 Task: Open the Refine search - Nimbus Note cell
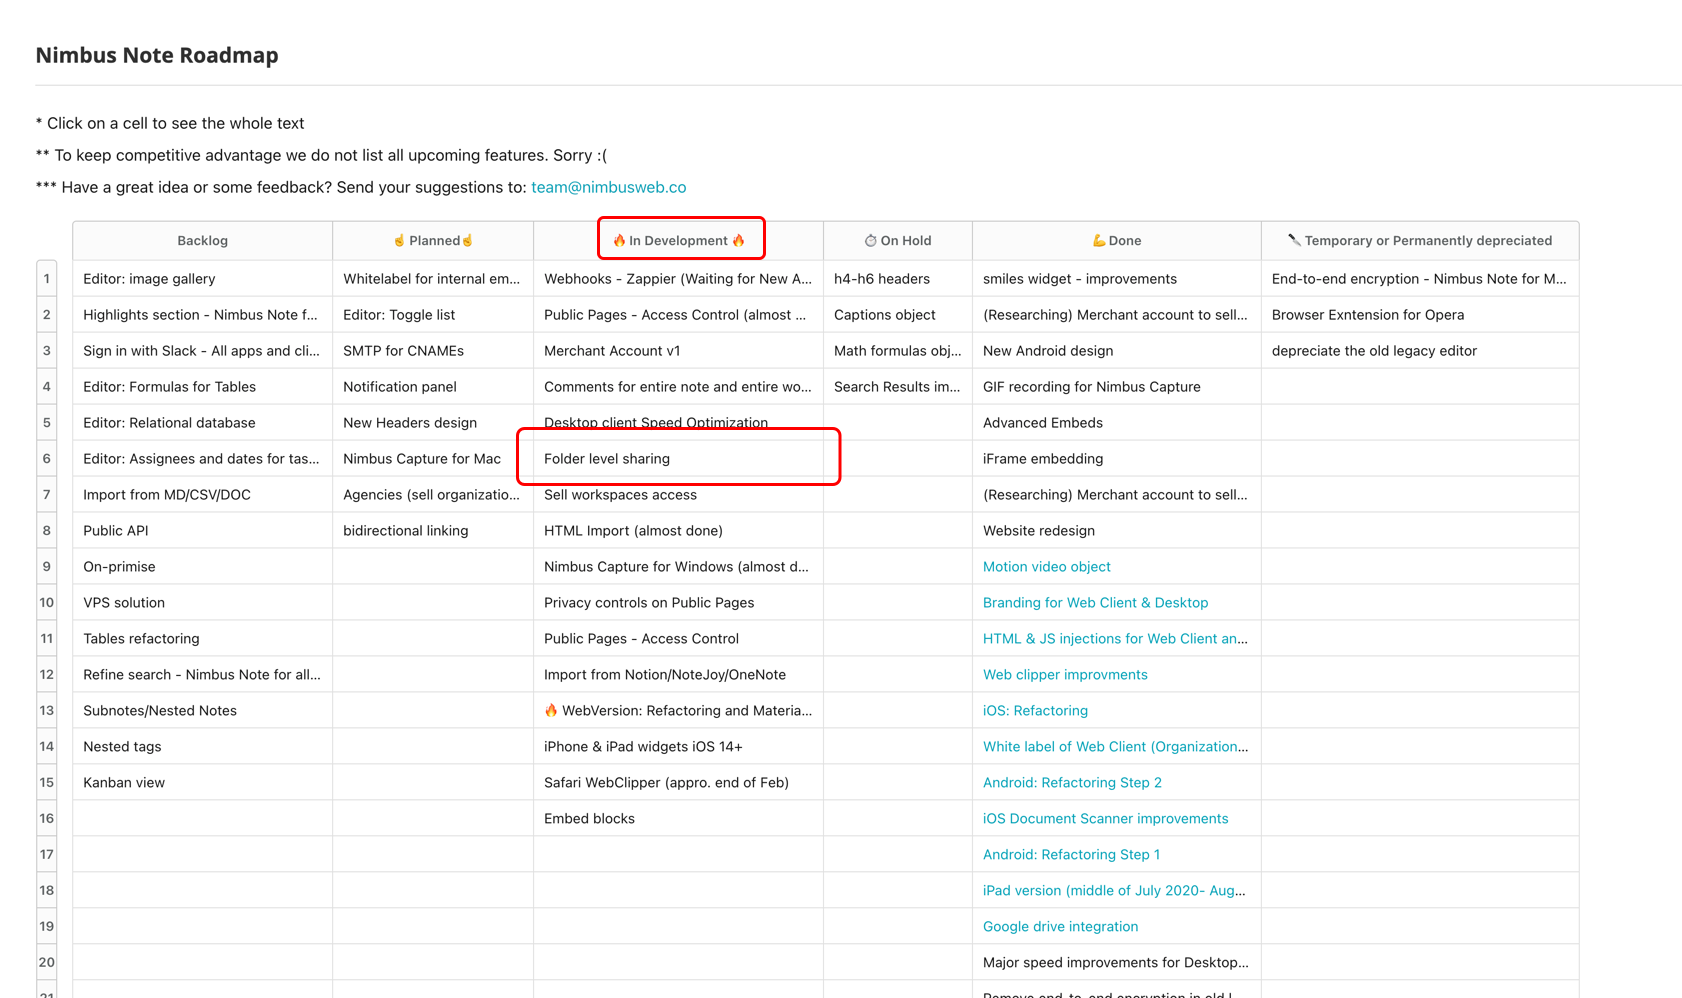[x=203, y=675]
